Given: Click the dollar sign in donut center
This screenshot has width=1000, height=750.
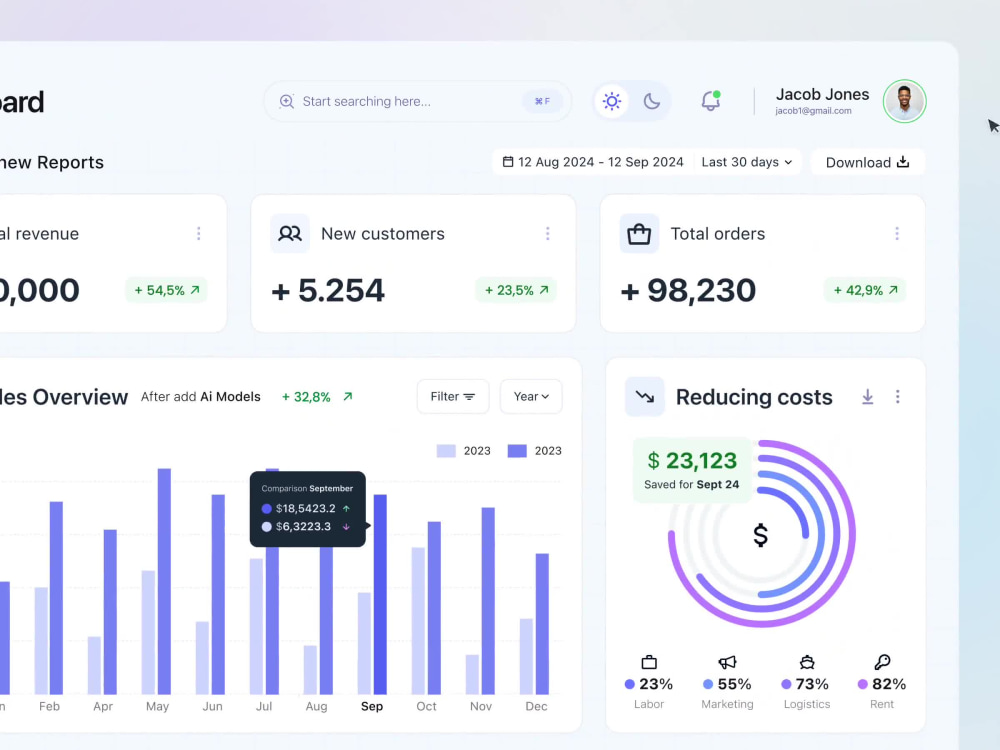Looking at the screenshot, I should (760, 535).
